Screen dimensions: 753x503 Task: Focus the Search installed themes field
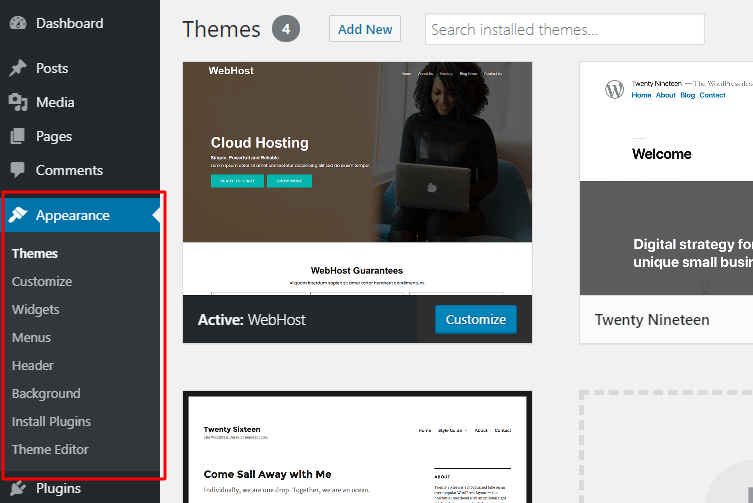pyautogui.click(x=565, y=29)
